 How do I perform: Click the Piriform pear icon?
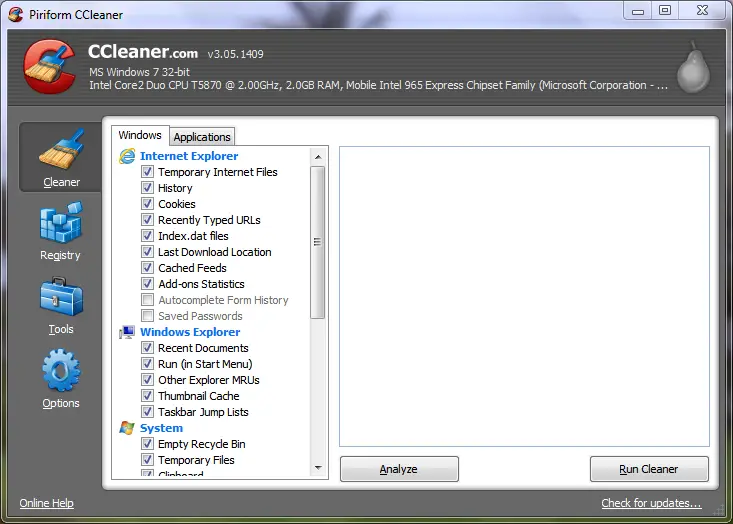click(x=694, y=67)
